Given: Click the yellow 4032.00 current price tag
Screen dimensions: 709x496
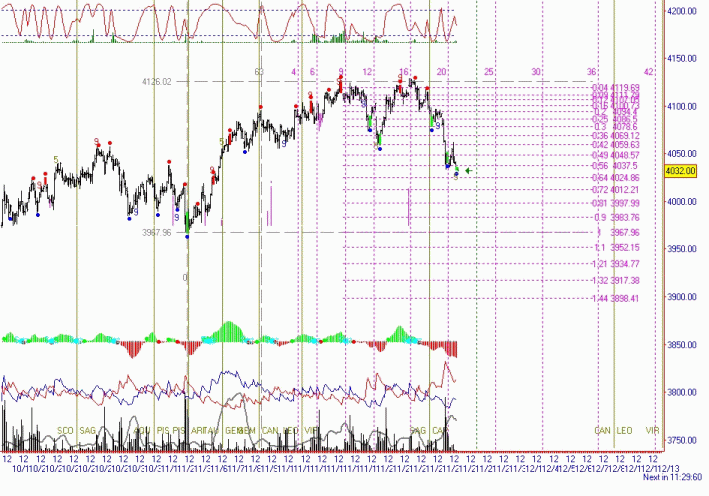Looking at the screenshot, I should [681, 171].
